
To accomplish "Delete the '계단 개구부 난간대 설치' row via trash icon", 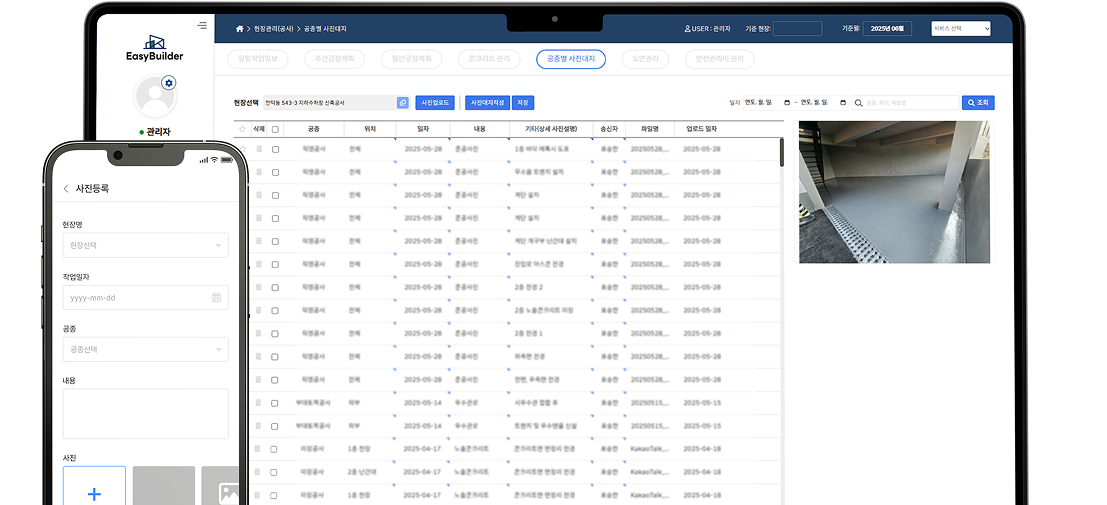I will coord(259,241).
